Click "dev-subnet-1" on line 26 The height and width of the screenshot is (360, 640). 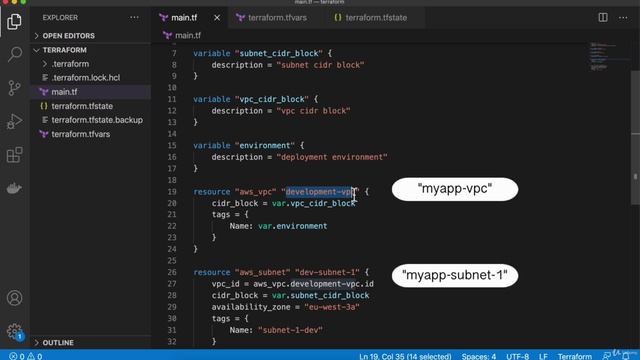[327, 272]
